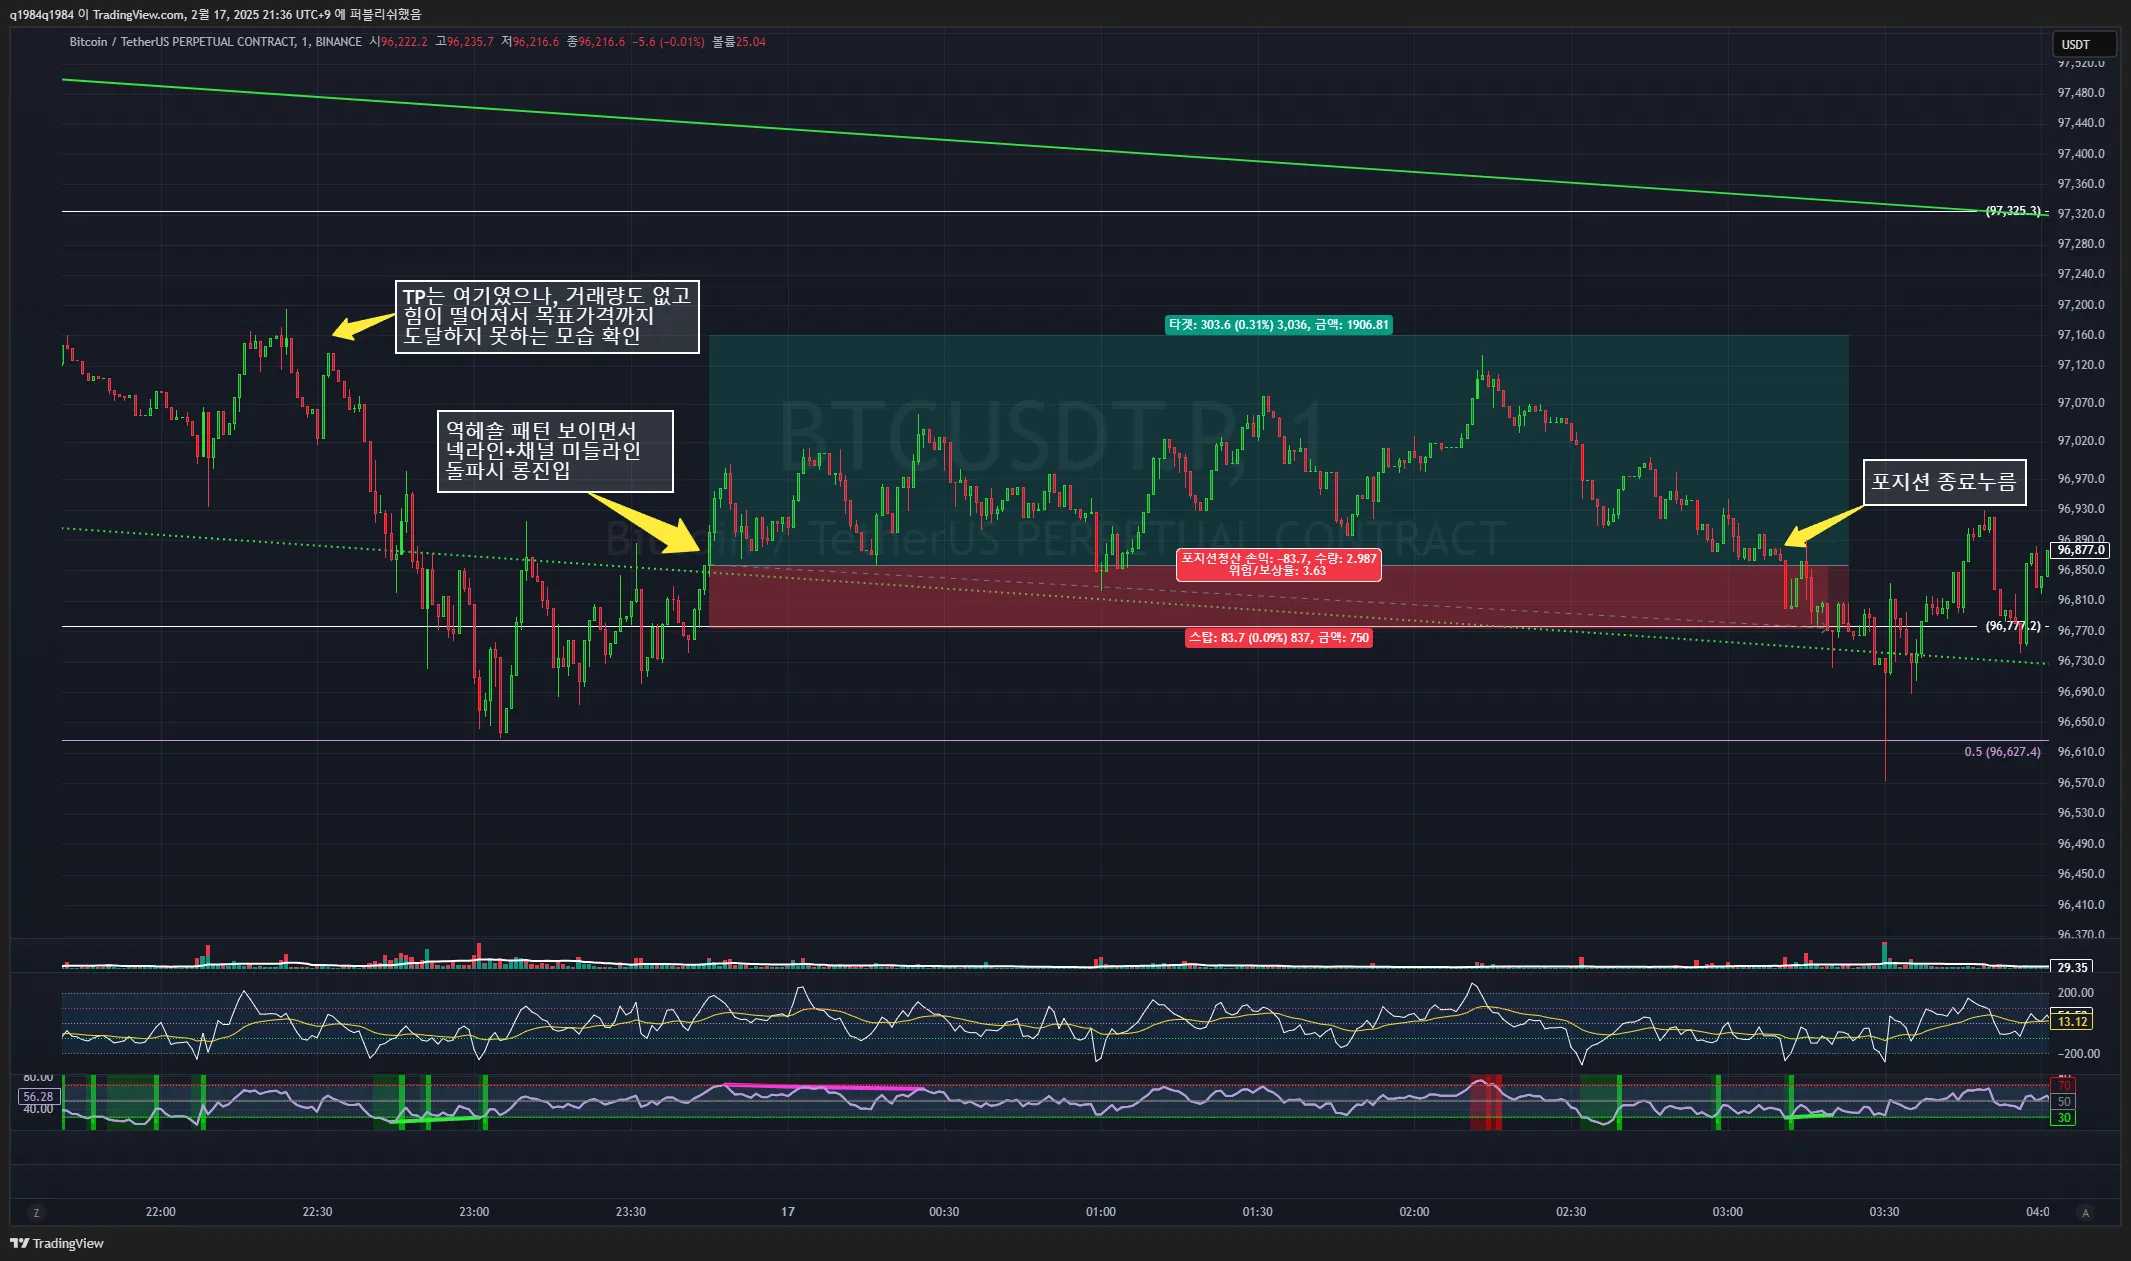The width and height of the screenshot is (2131, 1261).
Task: Click the TradingView logo at bottom left
Action: point(57,1243)
